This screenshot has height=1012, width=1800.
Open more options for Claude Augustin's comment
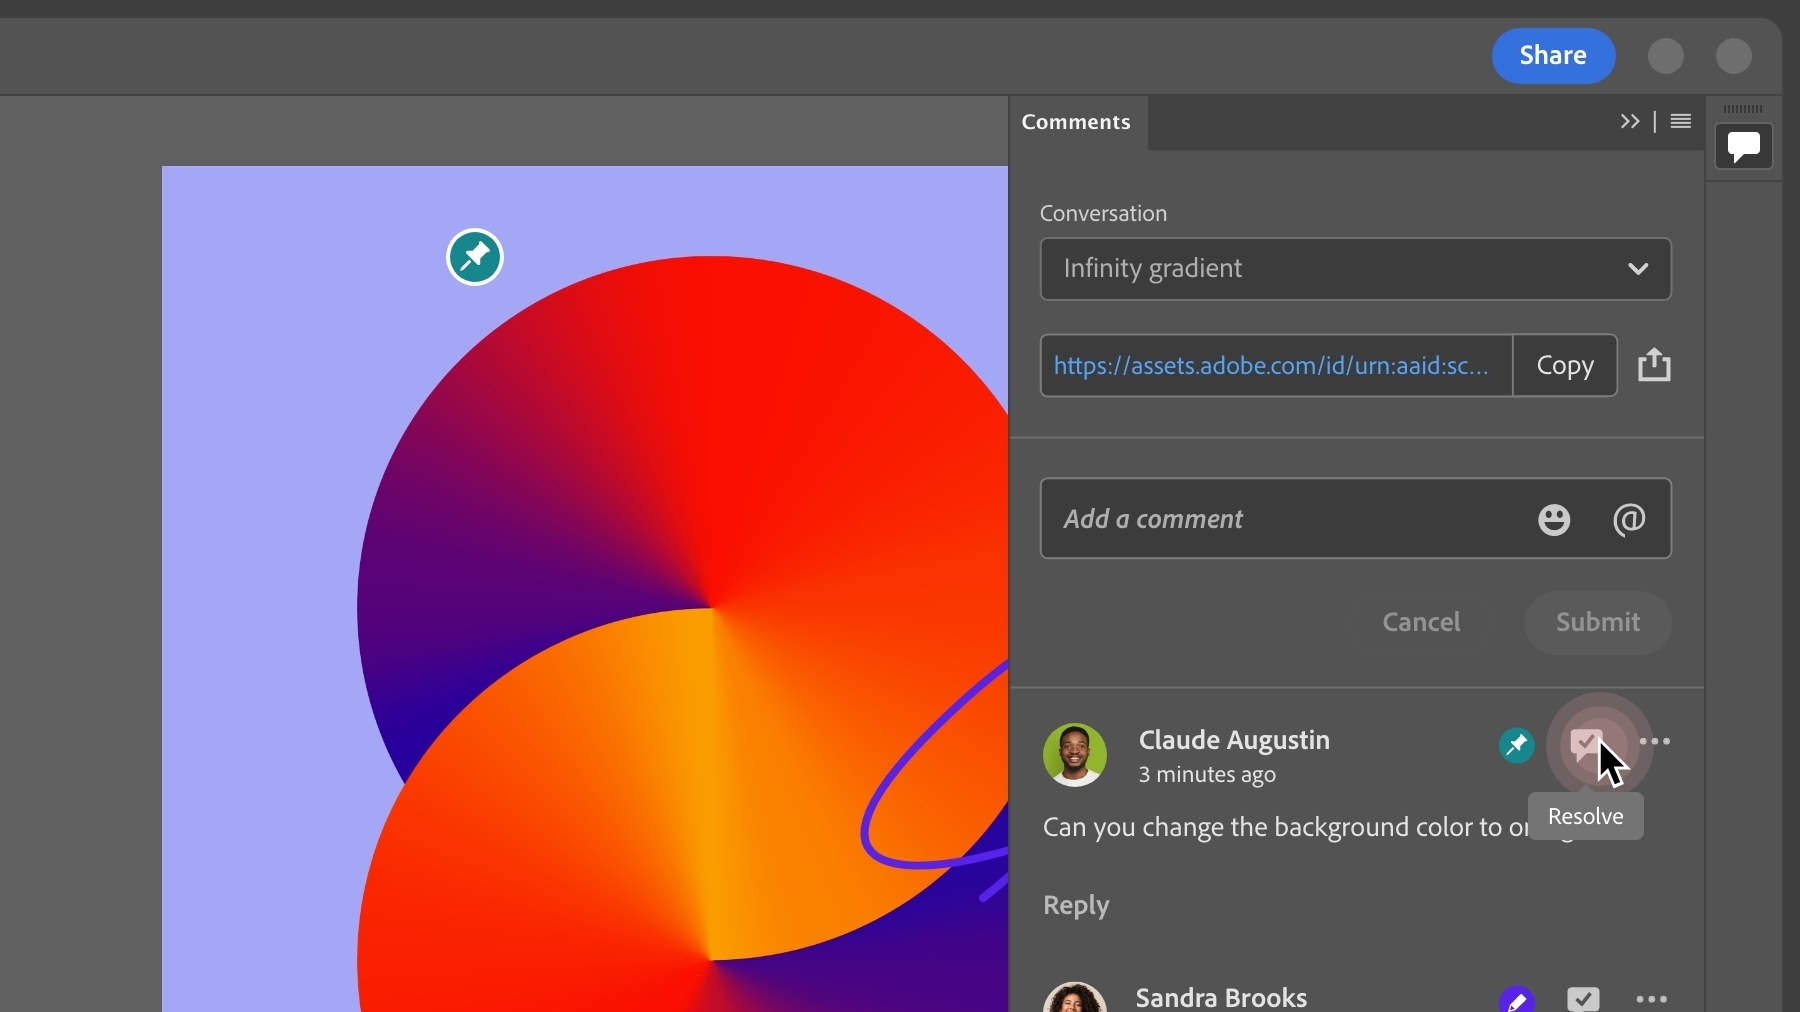1655,742
